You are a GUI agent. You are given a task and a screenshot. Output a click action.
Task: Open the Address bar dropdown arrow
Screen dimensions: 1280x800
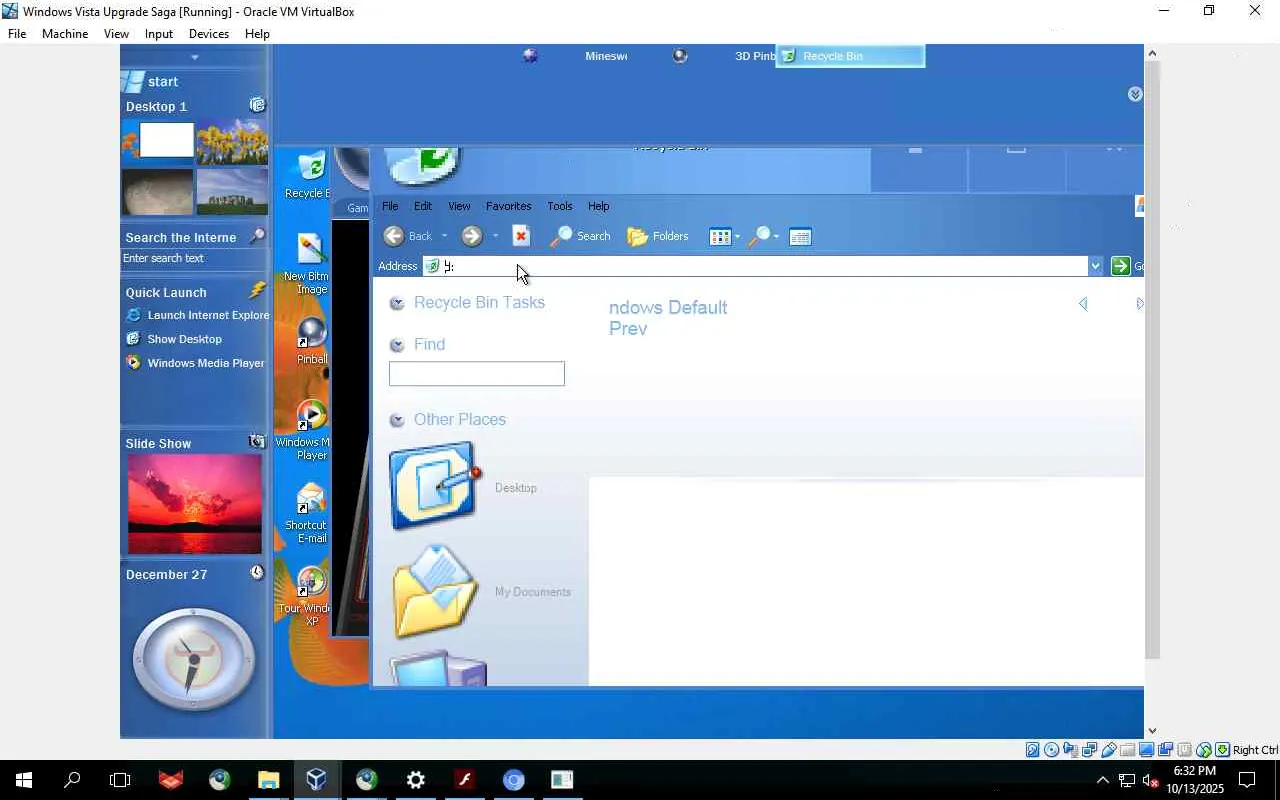point(1095,266)
